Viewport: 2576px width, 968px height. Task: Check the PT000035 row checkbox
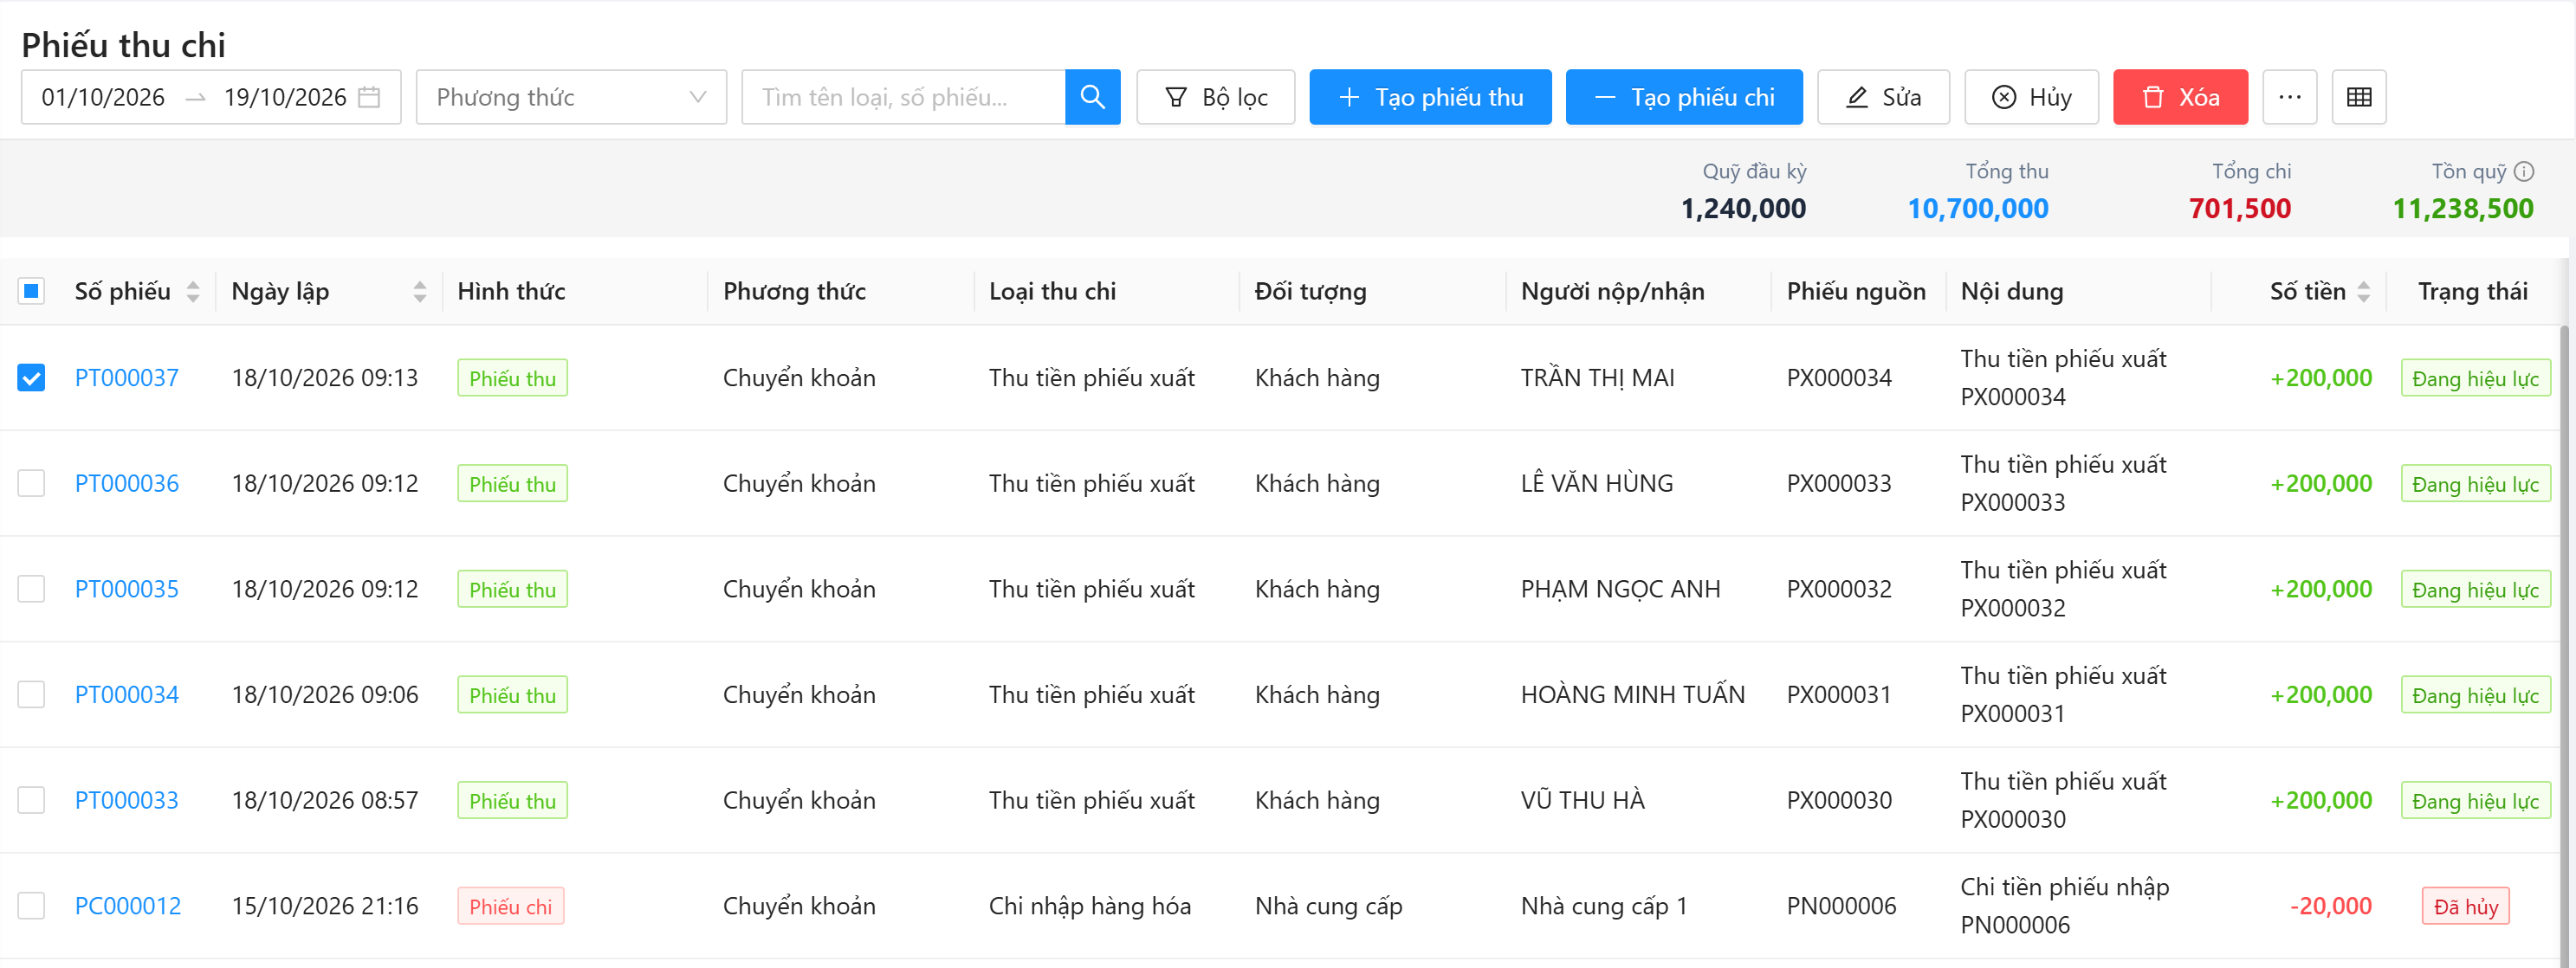31,589
